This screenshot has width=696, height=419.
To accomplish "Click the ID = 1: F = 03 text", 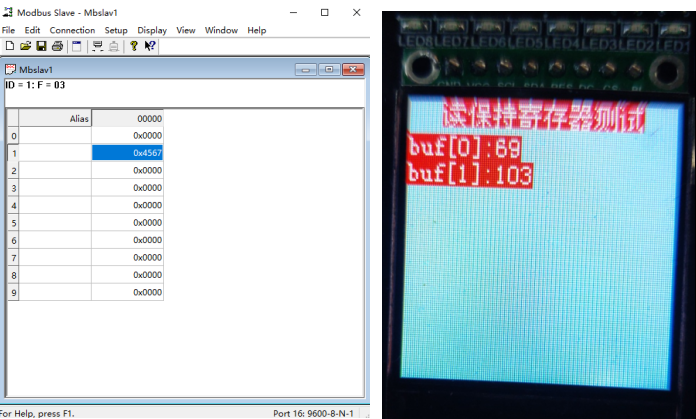I will 35,85.
